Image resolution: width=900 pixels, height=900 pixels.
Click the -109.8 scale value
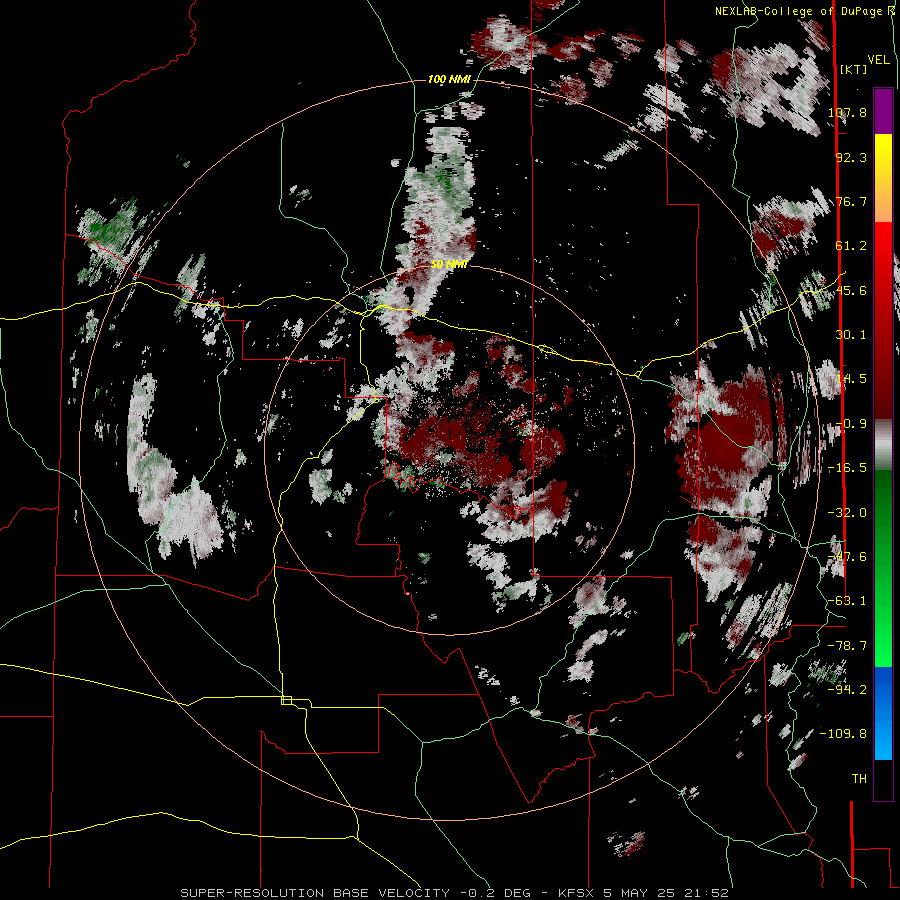coord(844,734)
